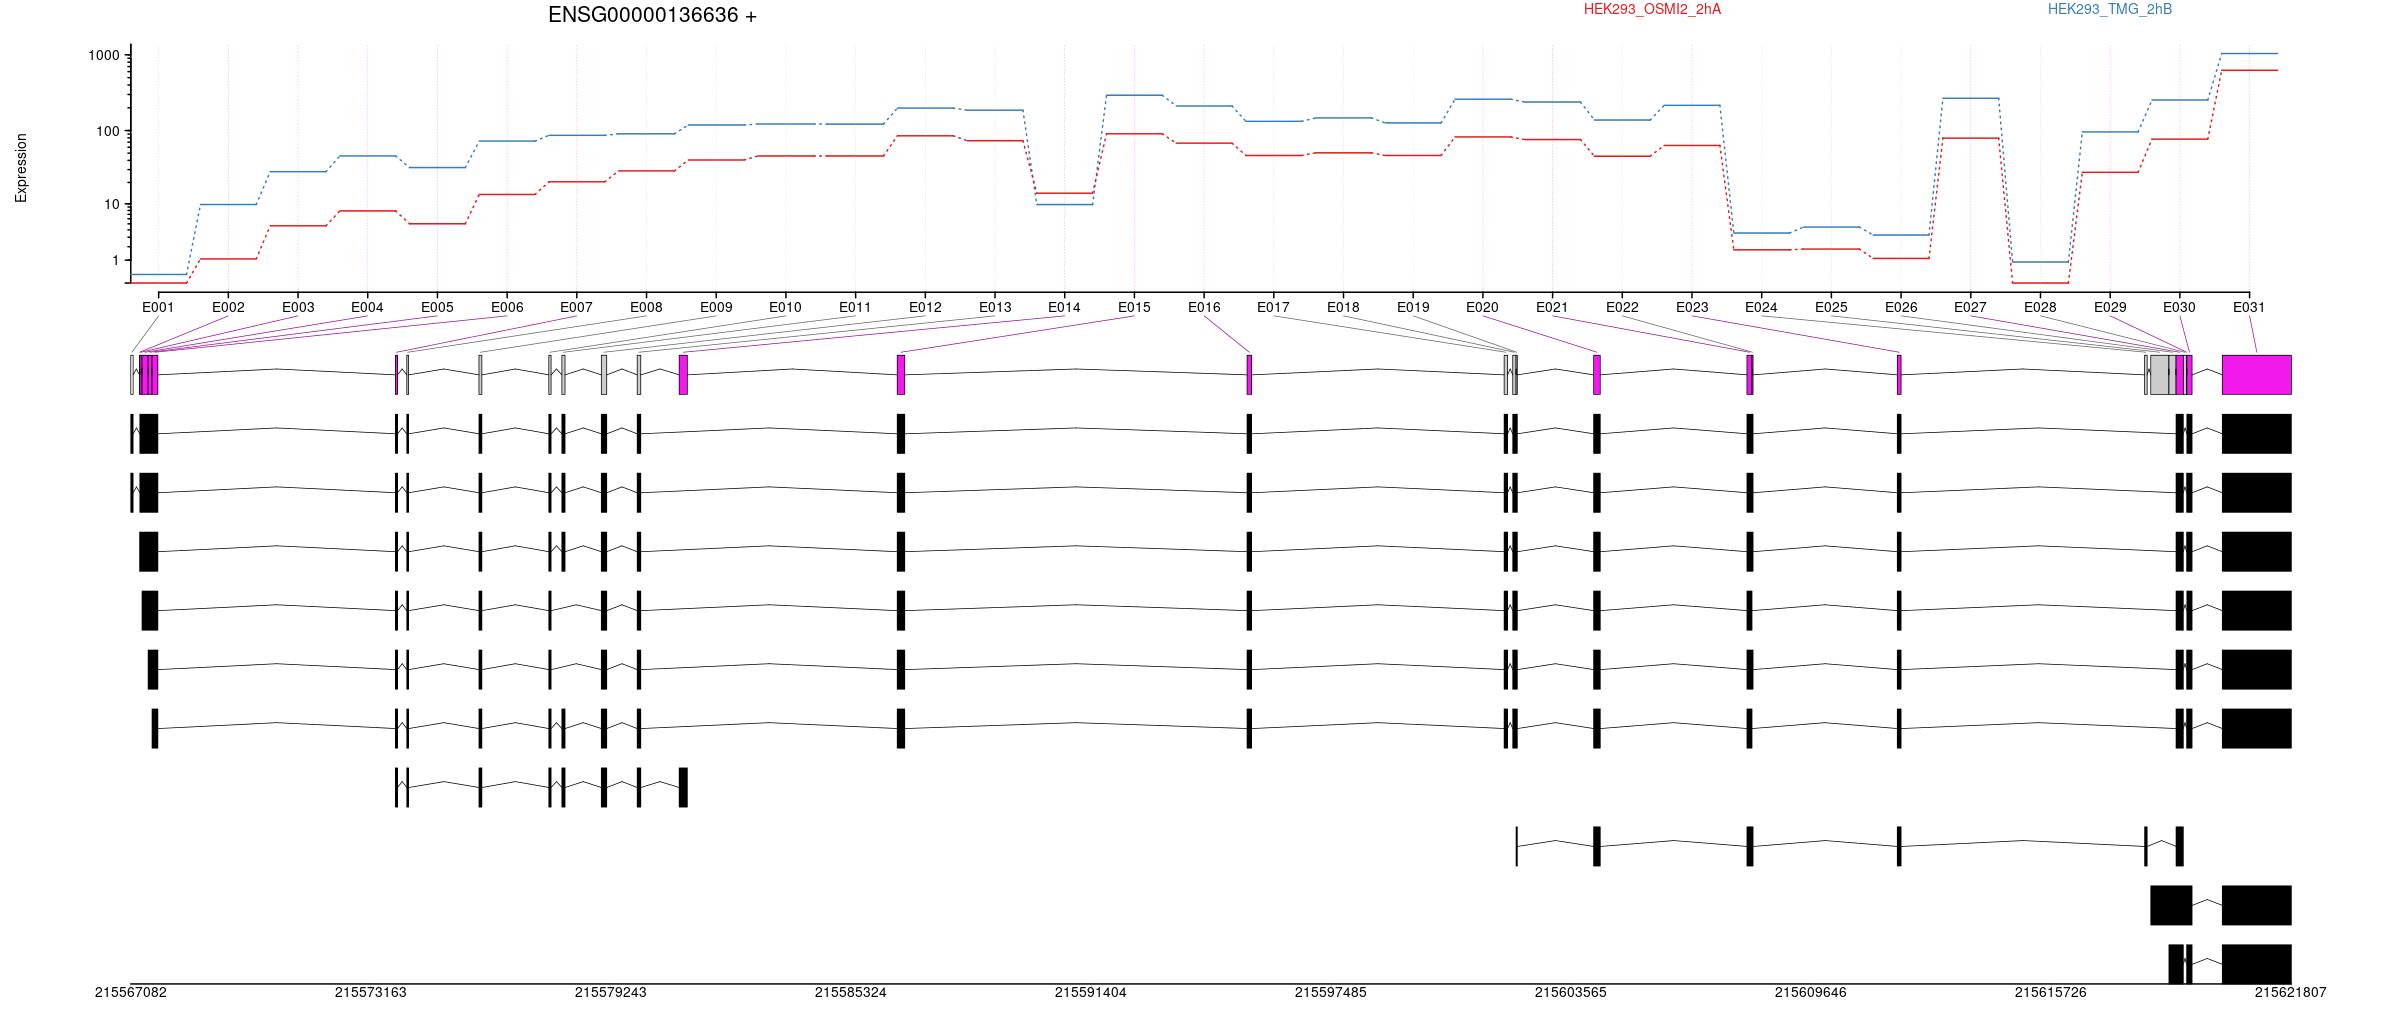
Task: Click exon label E015
Action: point(1134,307)
